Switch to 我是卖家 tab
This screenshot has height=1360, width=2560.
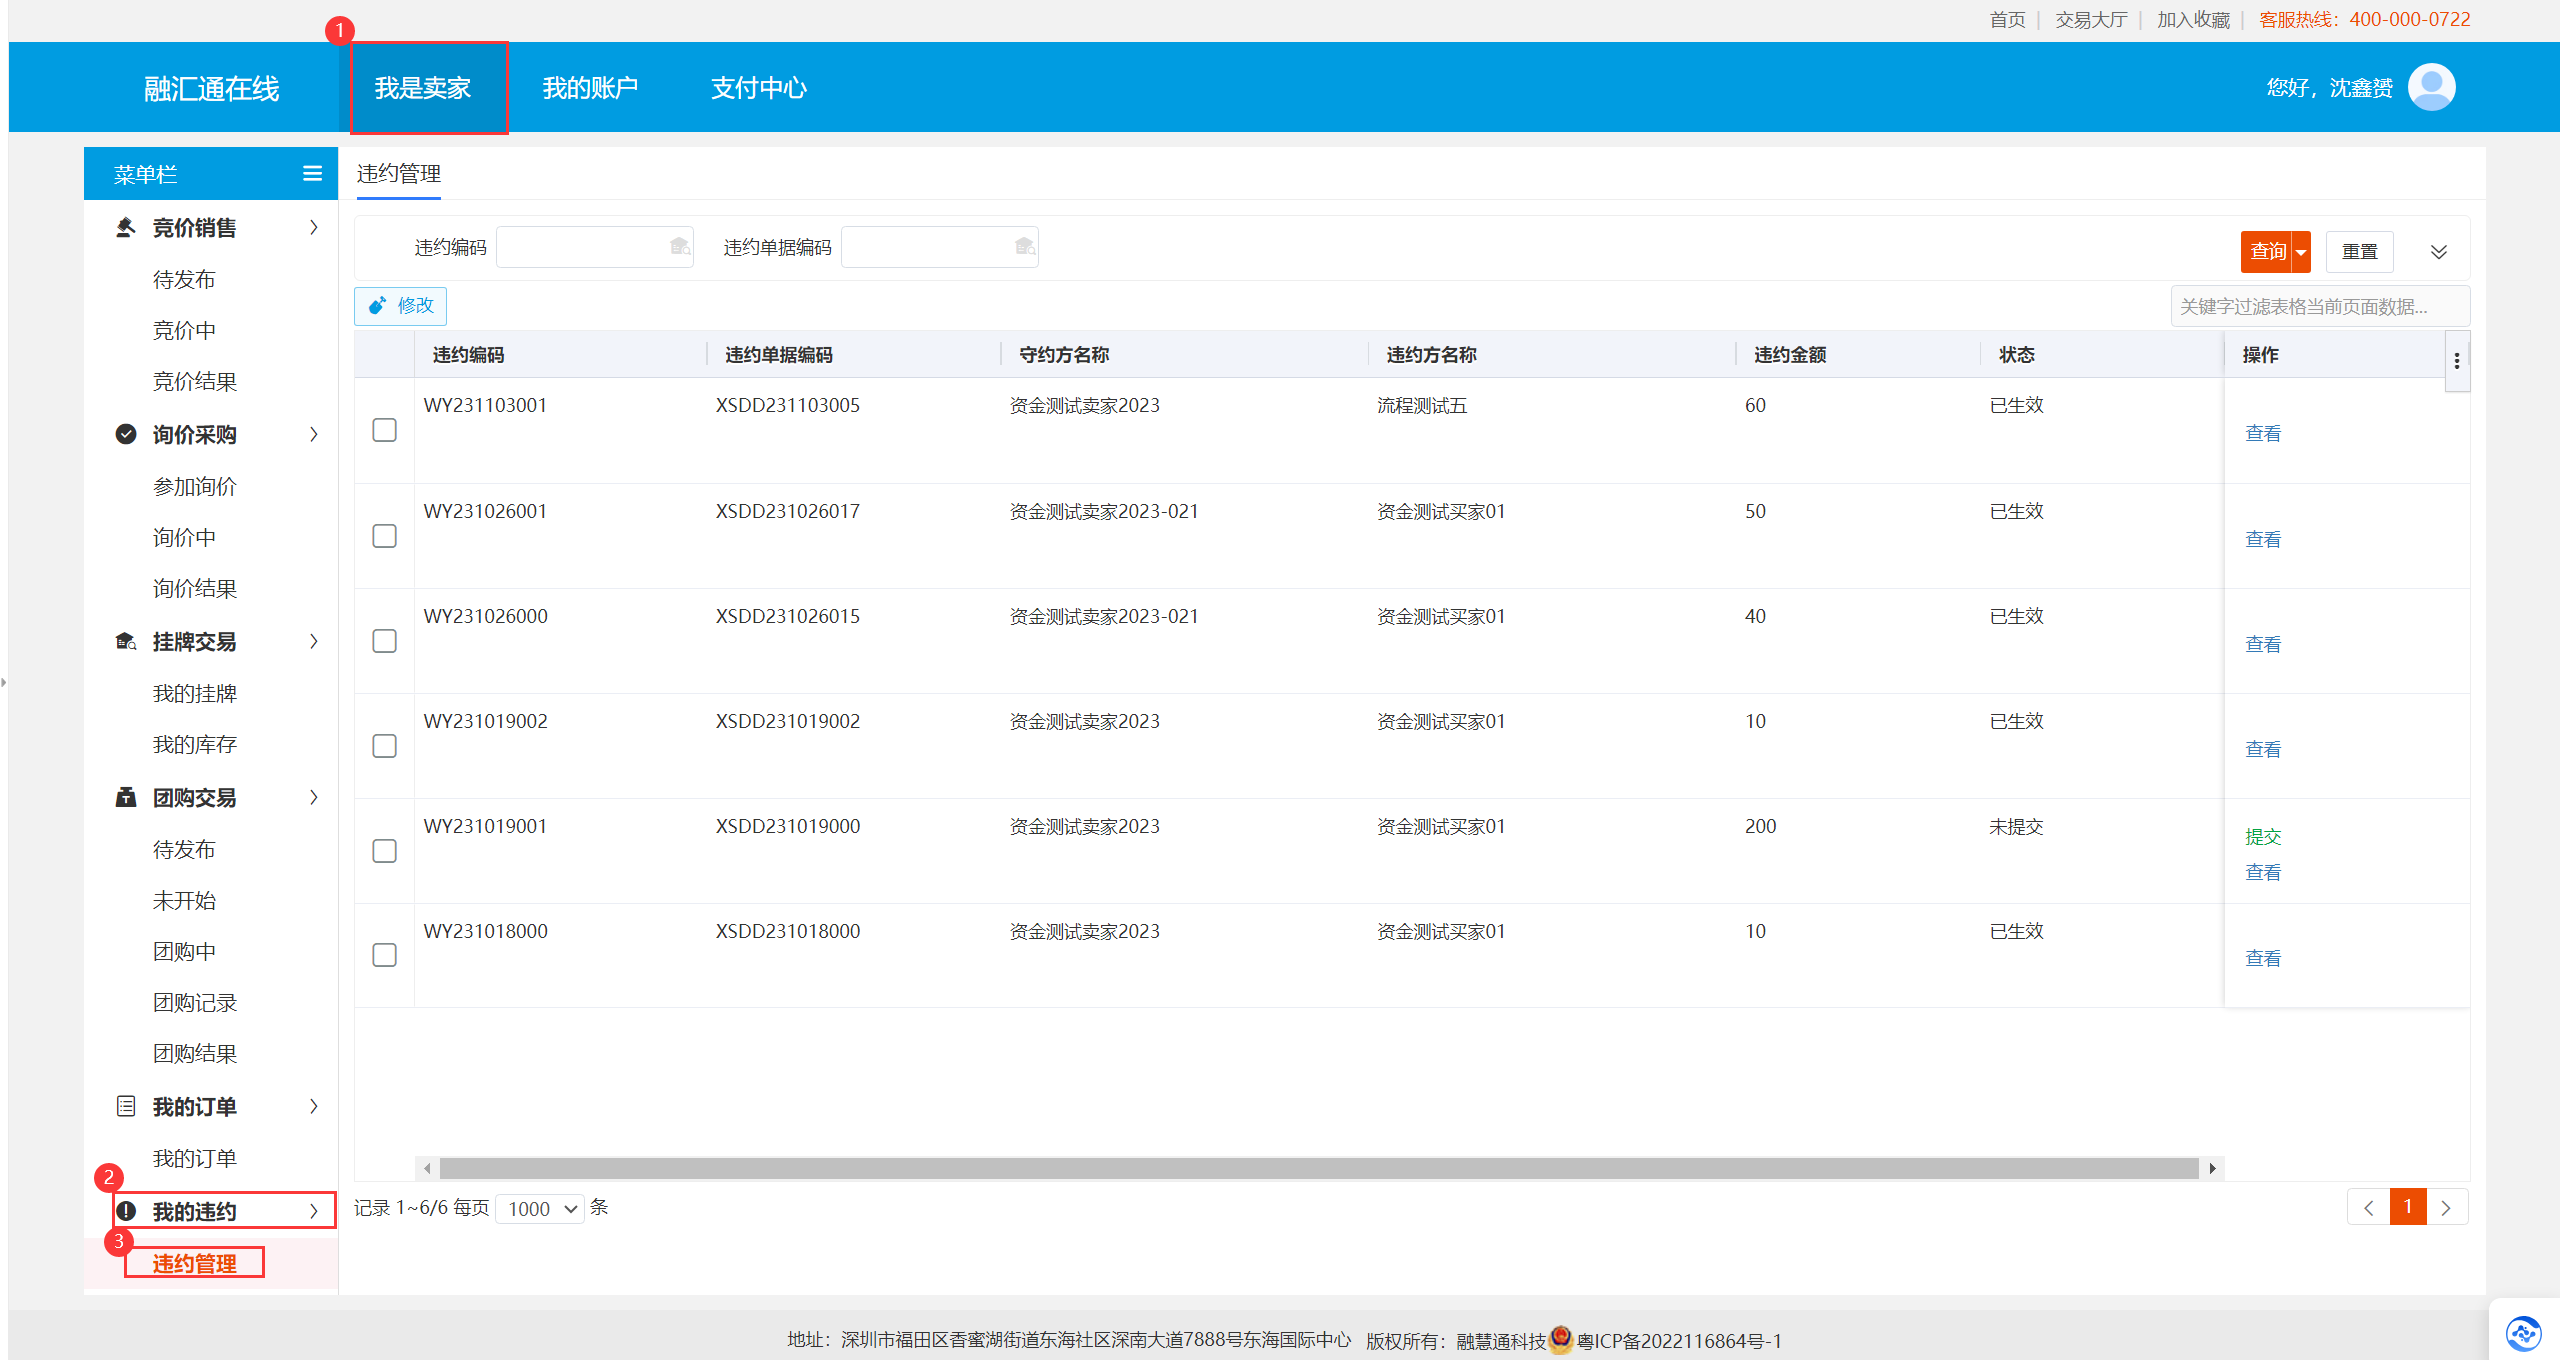tap(423, 88)
